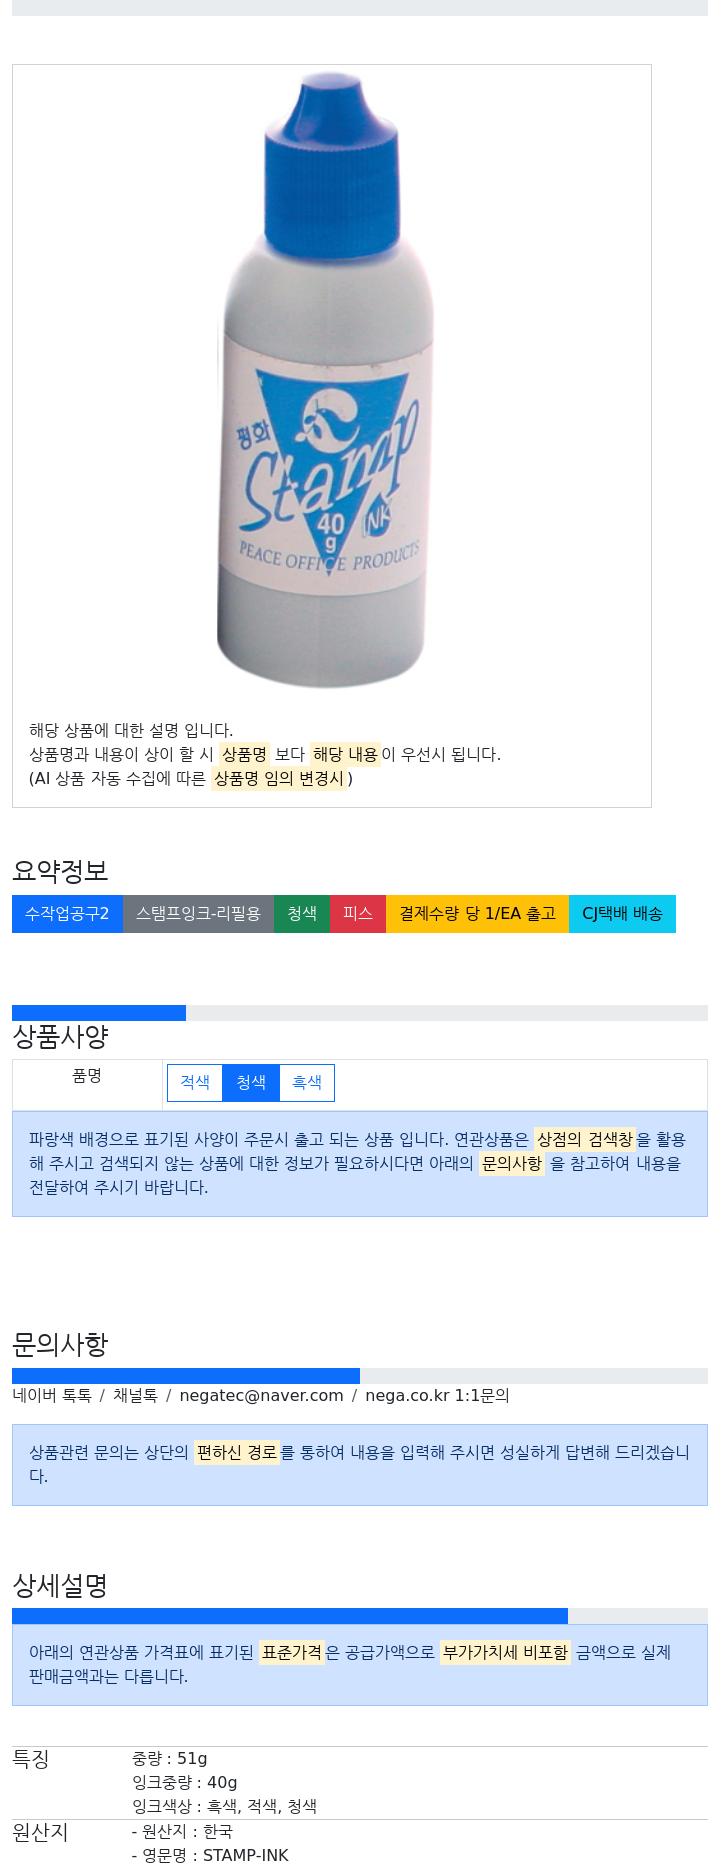Select the 적색 color option
The image size is (720, 1868).
click(x=195, y=1082)
